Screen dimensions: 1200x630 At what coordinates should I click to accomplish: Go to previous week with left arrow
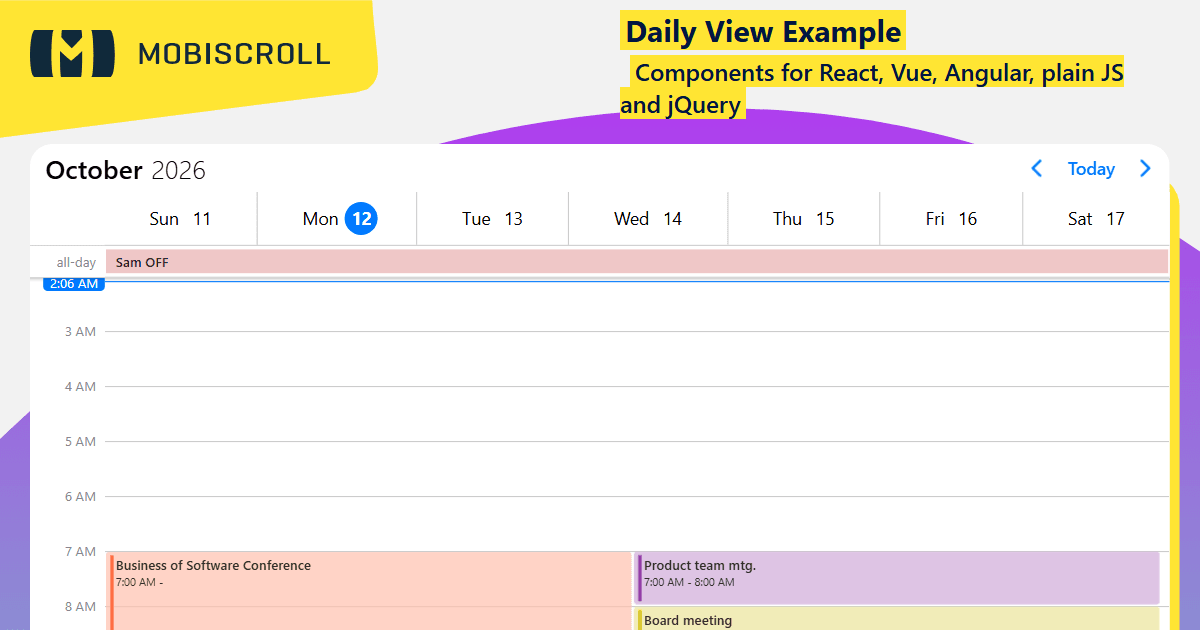point(1037,169)
